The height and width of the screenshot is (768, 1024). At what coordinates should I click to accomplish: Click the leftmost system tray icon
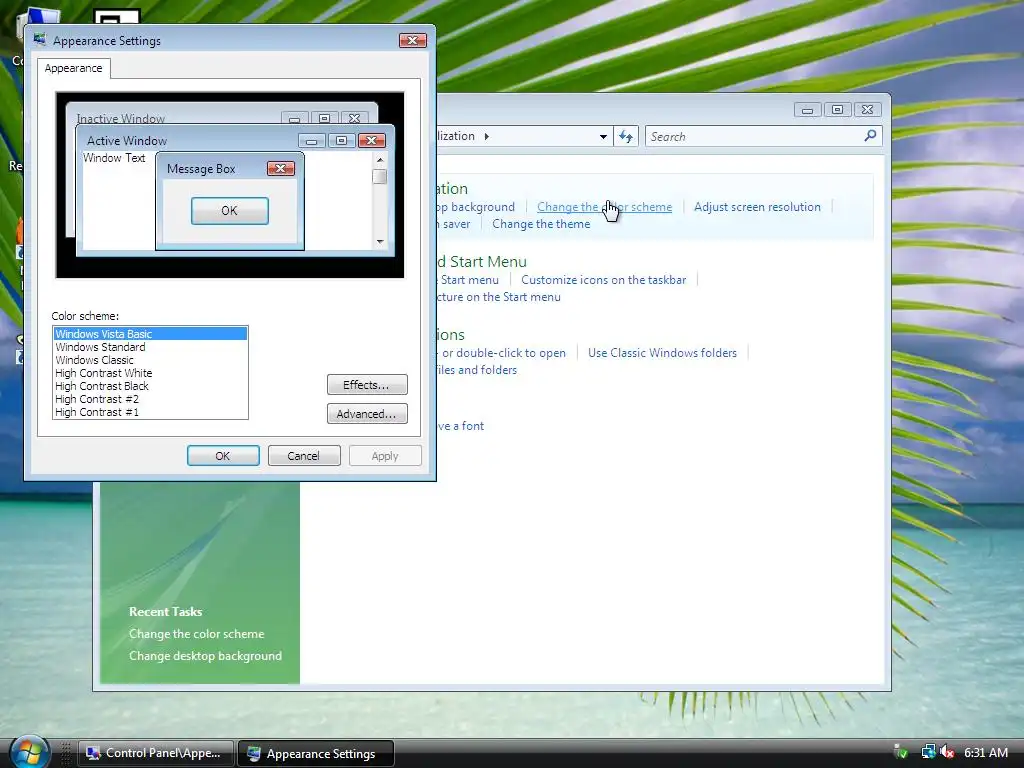(x=902, y=752)
